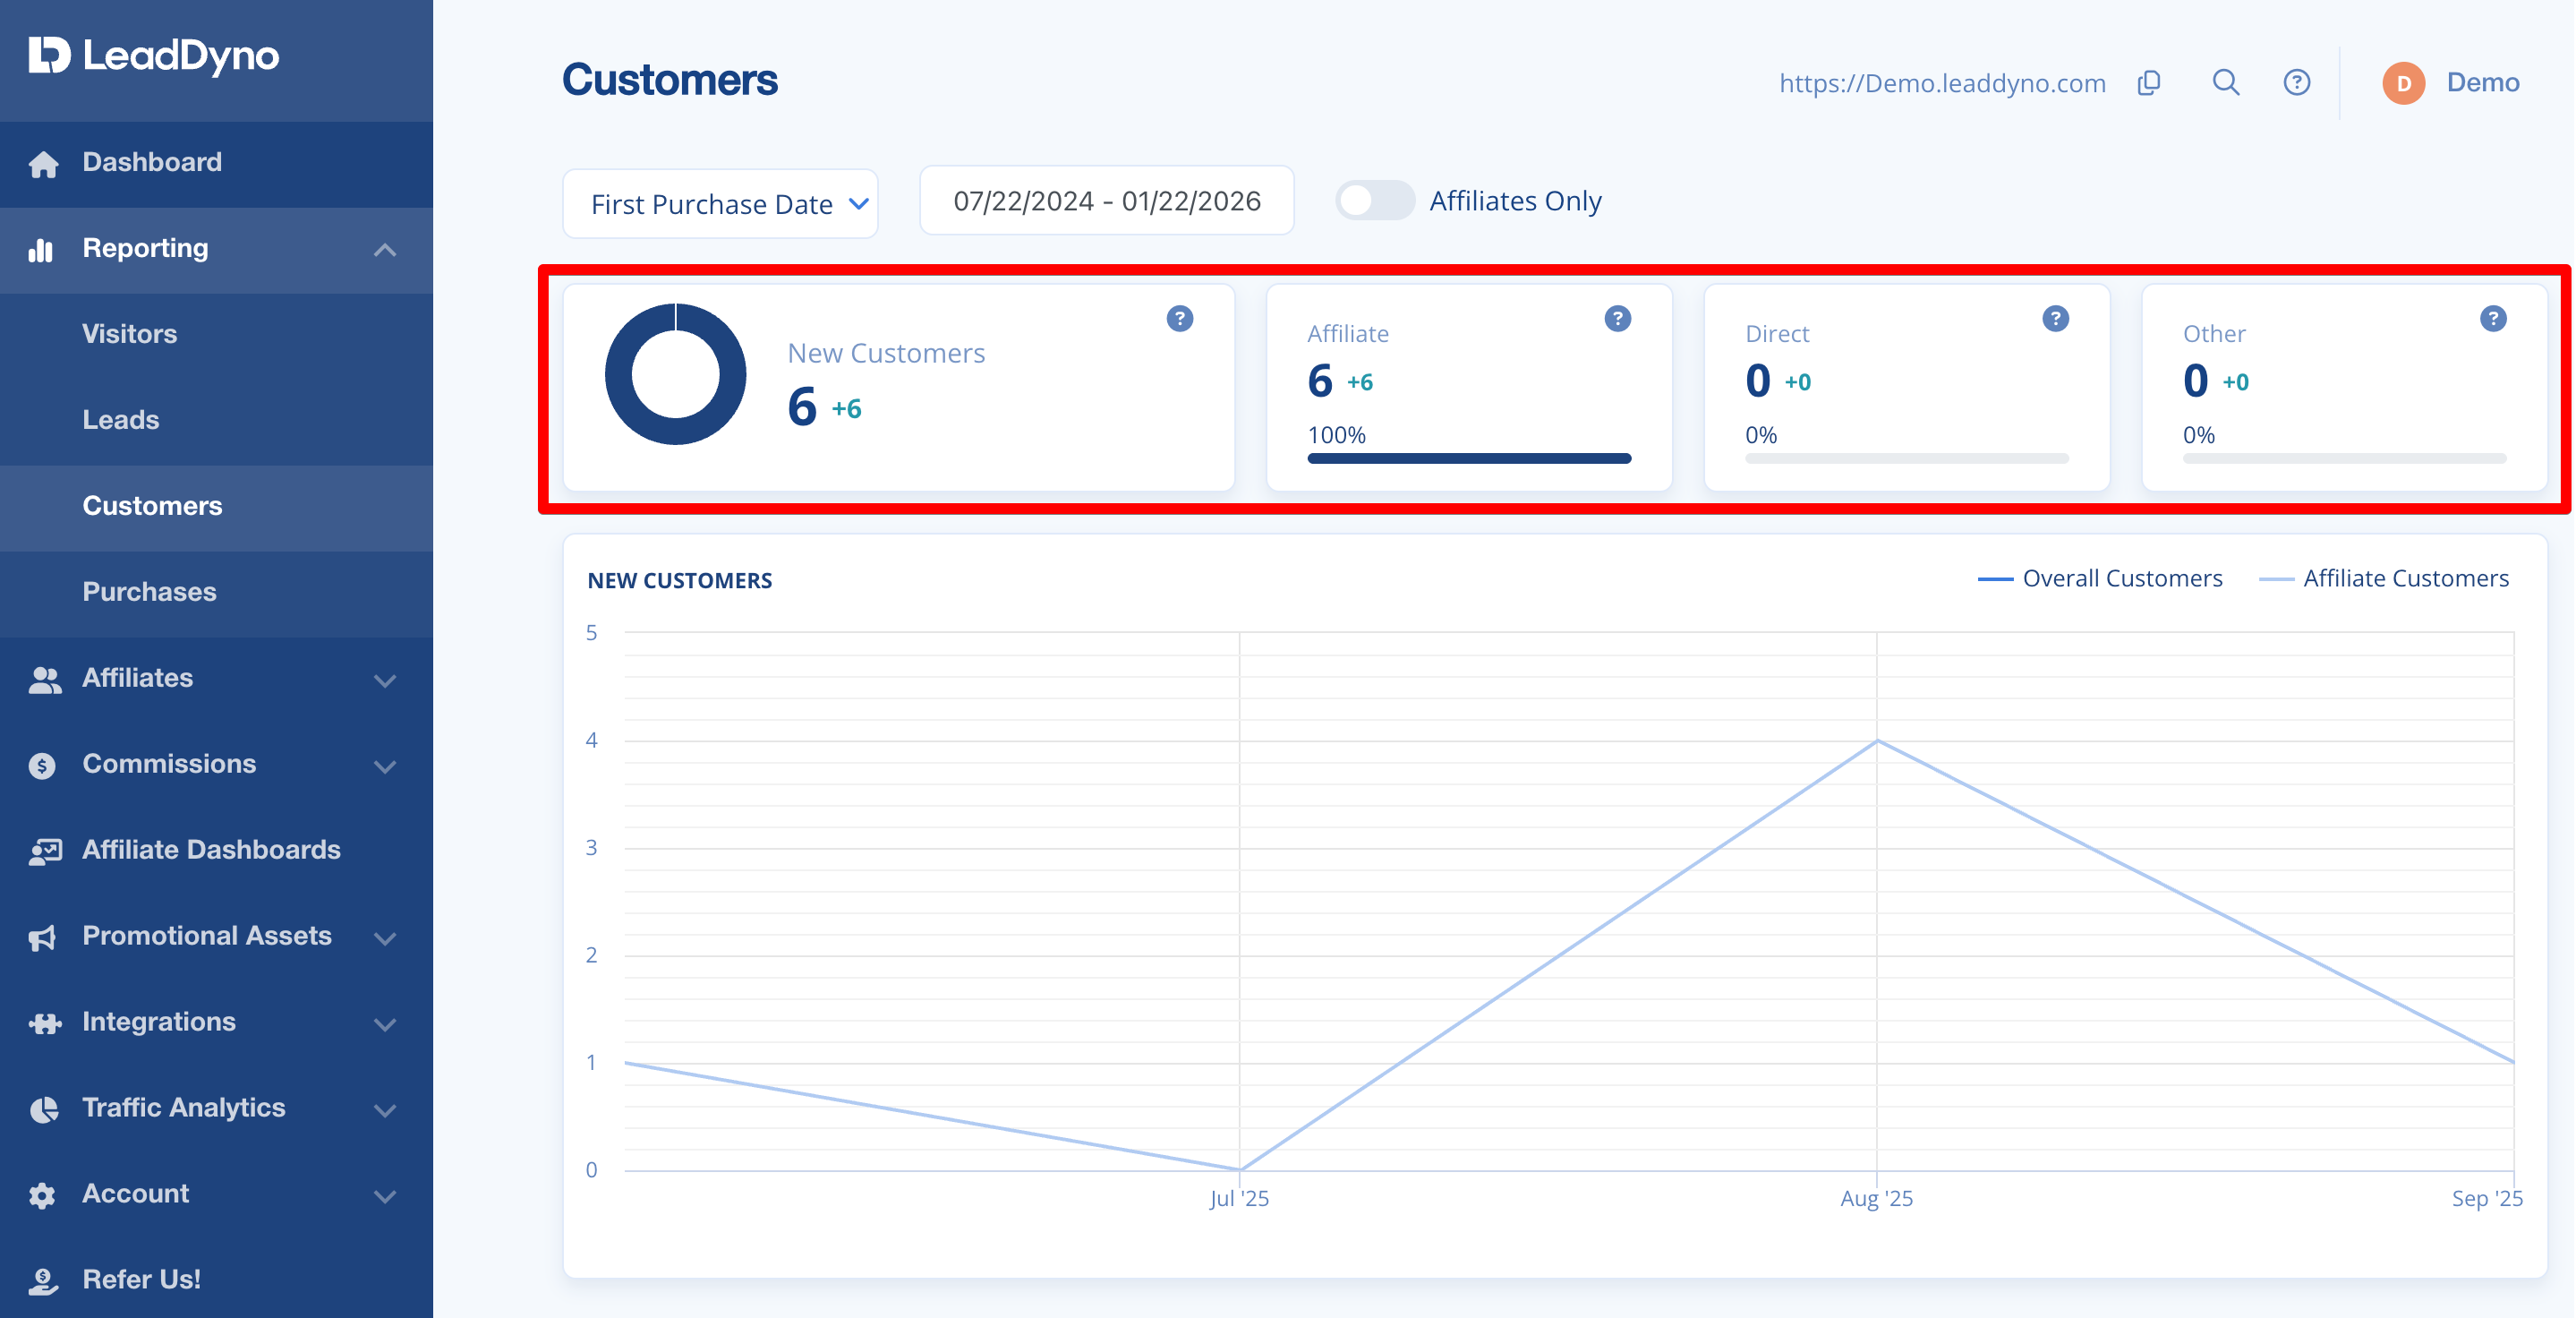Click the Direct 0% progress bar
Screen dimensions: 2576x1318
click(1906, 459)
